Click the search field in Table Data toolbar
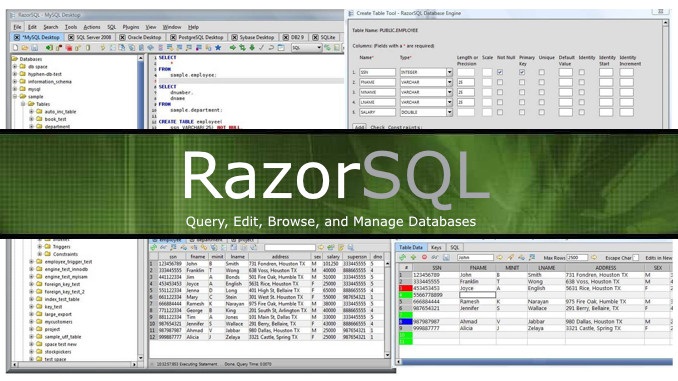678x381 pixels. [475, 257]
